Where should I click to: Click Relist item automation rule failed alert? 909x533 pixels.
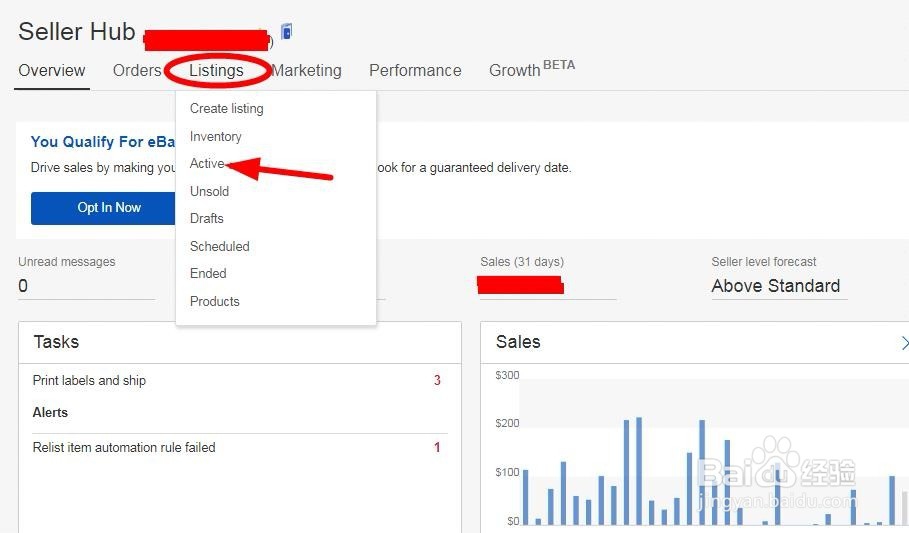[x=124, y=448]
